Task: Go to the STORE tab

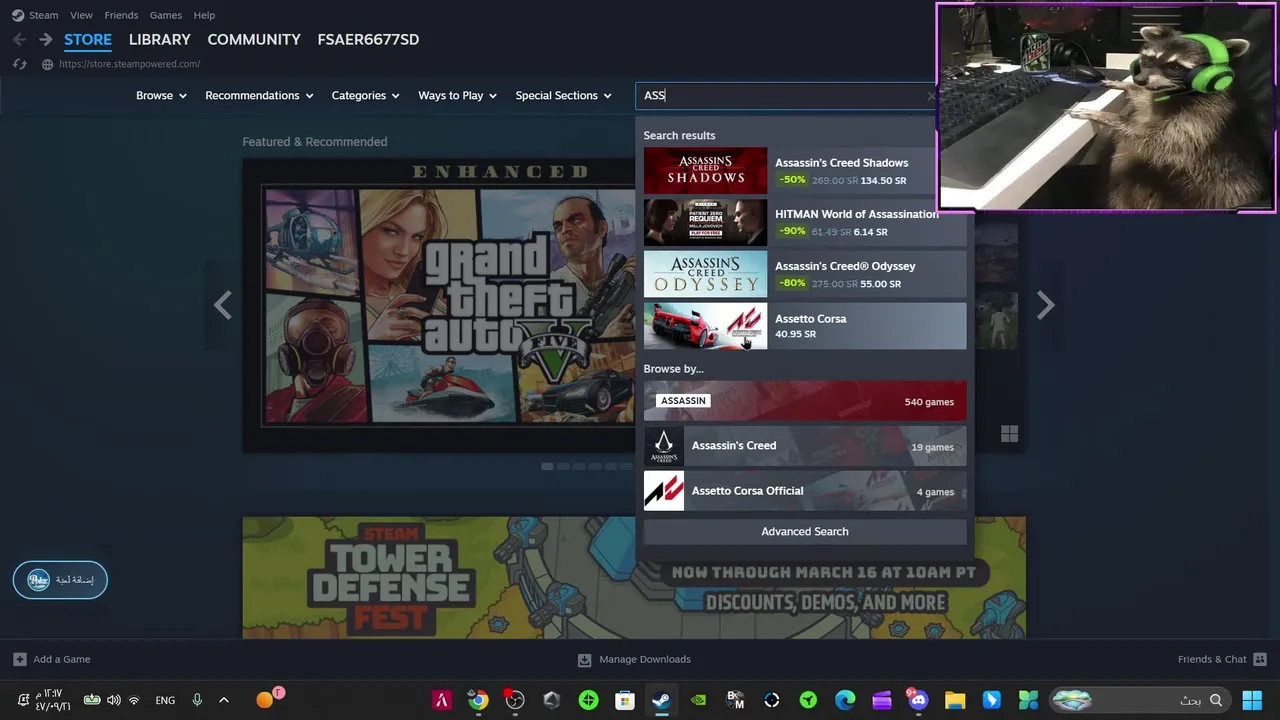Action: coord(88,40)
